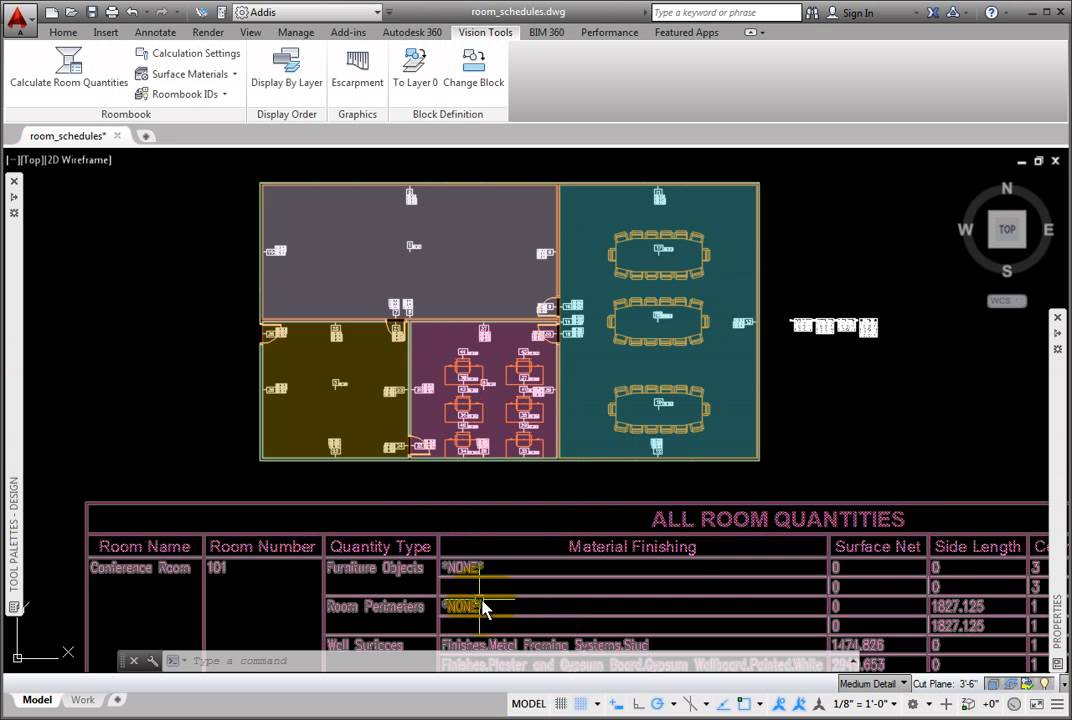
Task: Click the MODEL space button in status bar
Action: 529,704
